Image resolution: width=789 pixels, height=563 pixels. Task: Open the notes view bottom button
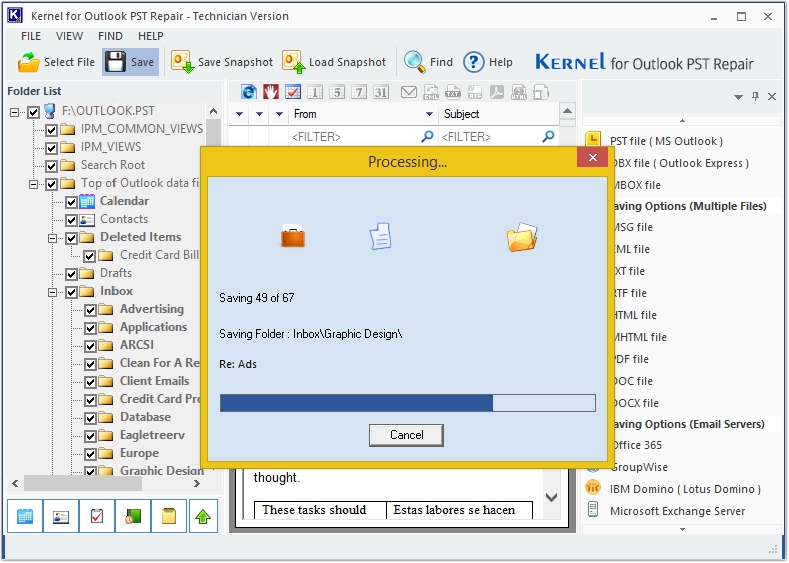pos(169,516)
